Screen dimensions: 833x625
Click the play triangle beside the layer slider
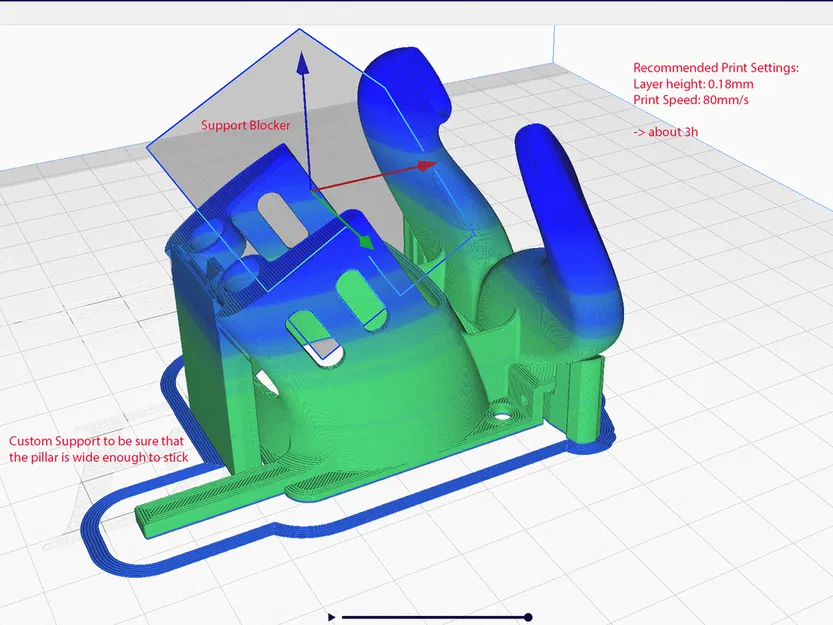point(331,617)
